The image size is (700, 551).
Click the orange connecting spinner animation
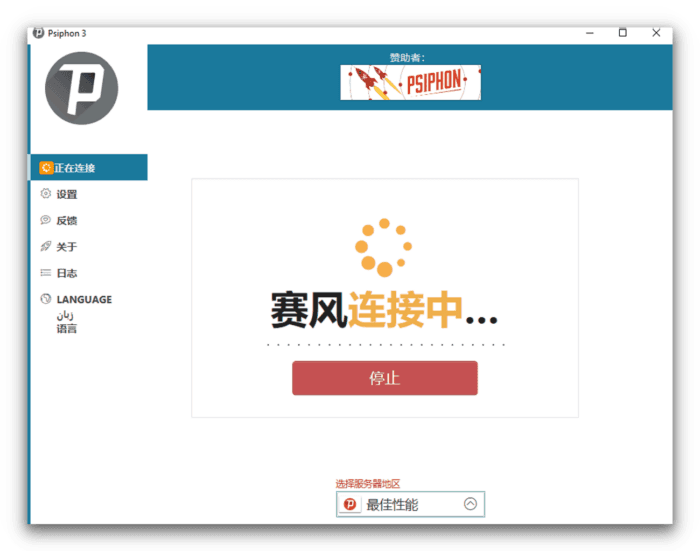pos(384,246)
